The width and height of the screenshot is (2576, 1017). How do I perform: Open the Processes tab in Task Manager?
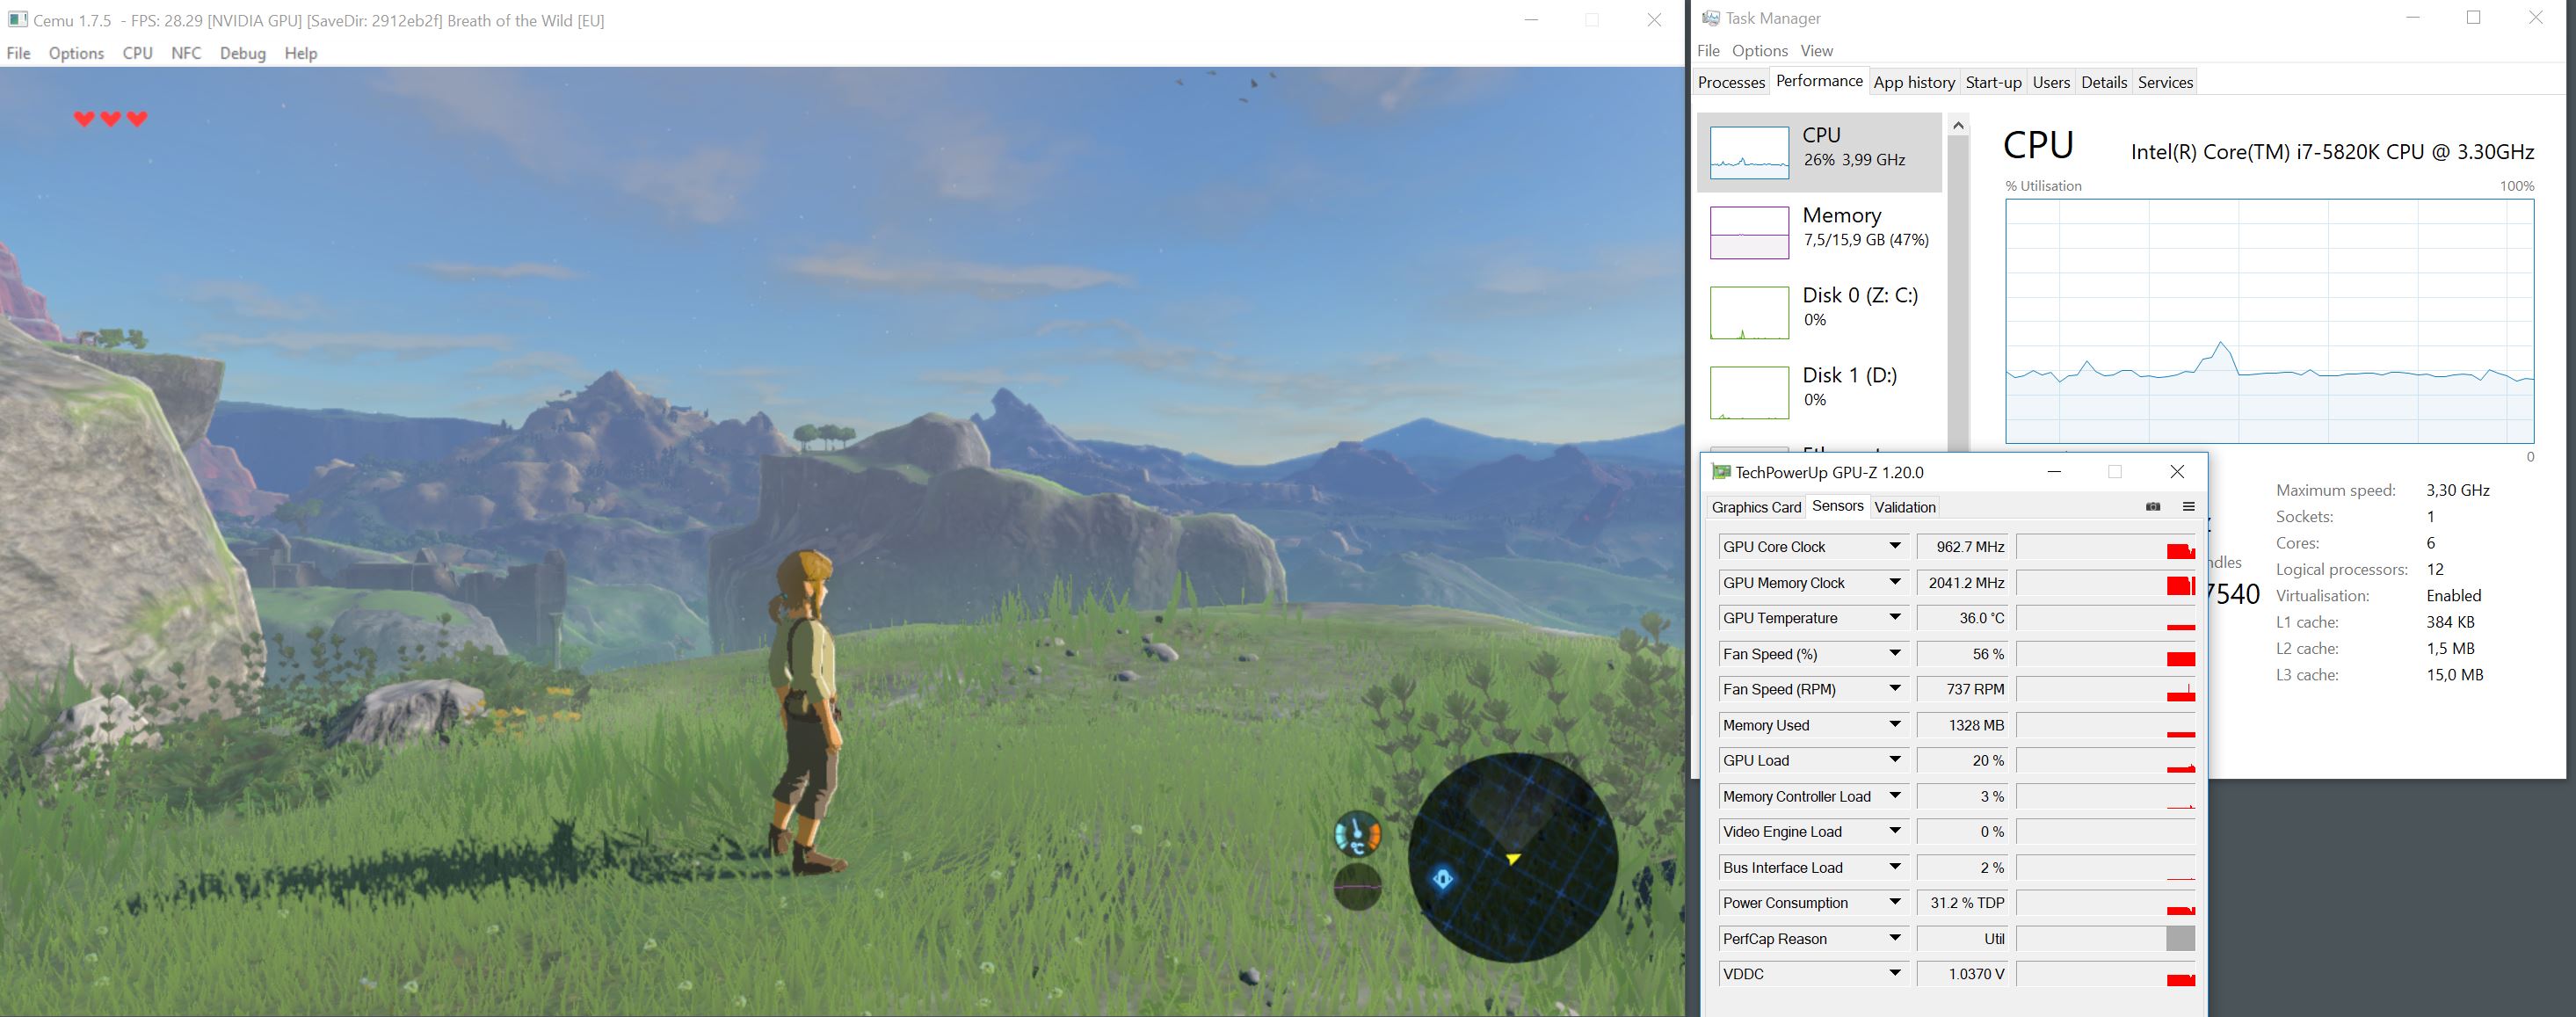point(1731,82)
